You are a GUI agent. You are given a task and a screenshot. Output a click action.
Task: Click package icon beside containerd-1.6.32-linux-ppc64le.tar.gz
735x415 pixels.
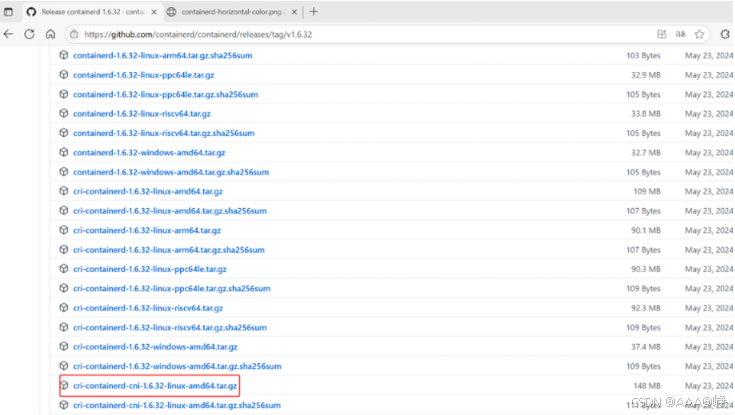pyautogui.click(x=64, y=75)
